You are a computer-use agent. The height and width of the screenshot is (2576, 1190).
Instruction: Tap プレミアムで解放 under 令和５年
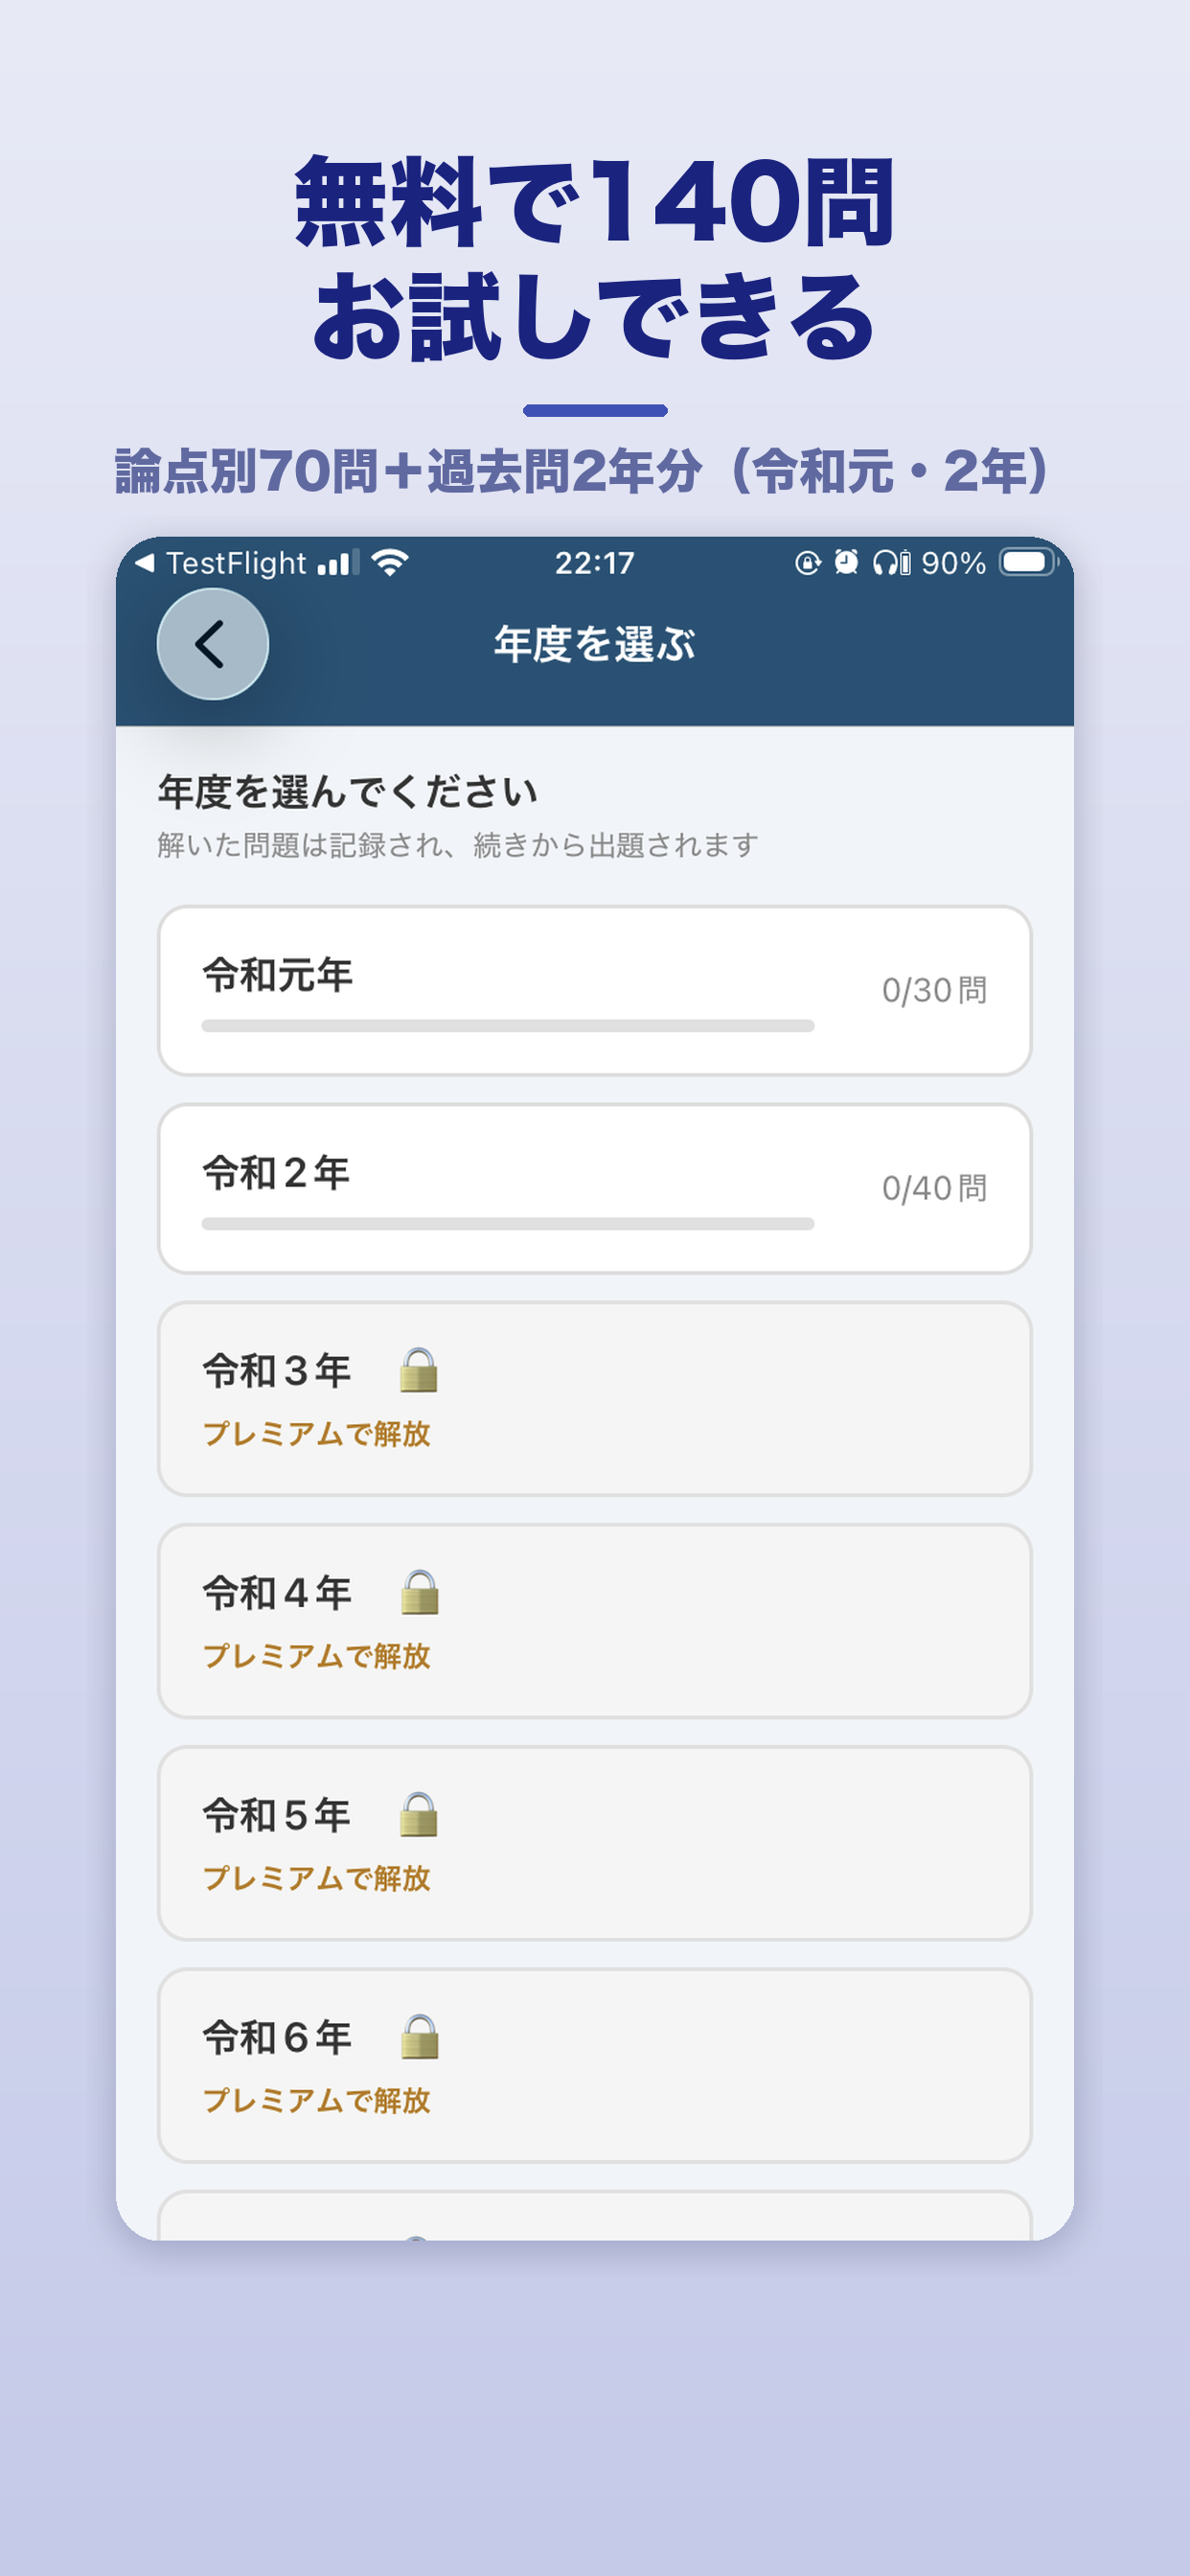[317, 1878]
